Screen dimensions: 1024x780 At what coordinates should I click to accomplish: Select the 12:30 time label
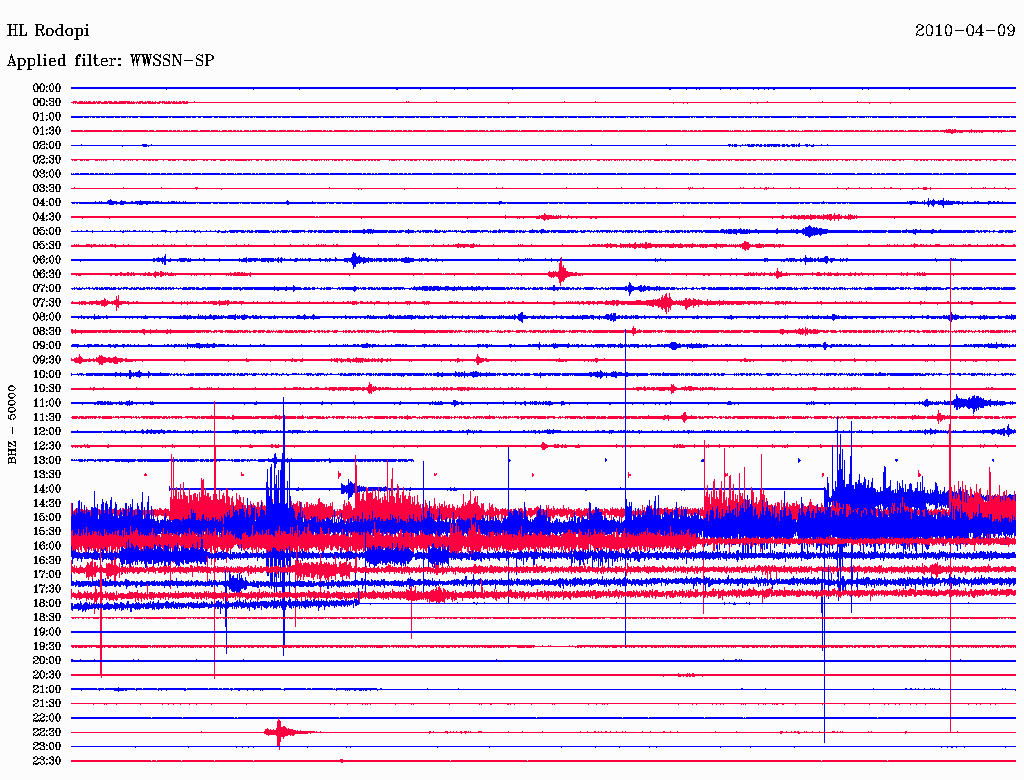tap(47, 446)
